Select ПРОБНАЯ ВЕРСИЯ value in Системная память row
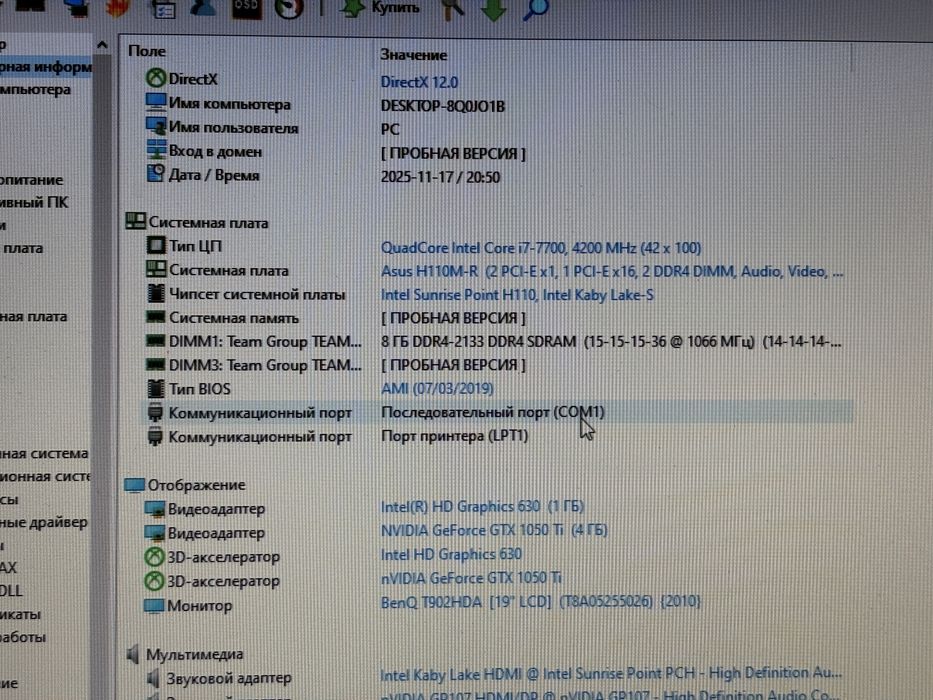The width and height of the screenshot is (933, 700). tap(453, 318)
